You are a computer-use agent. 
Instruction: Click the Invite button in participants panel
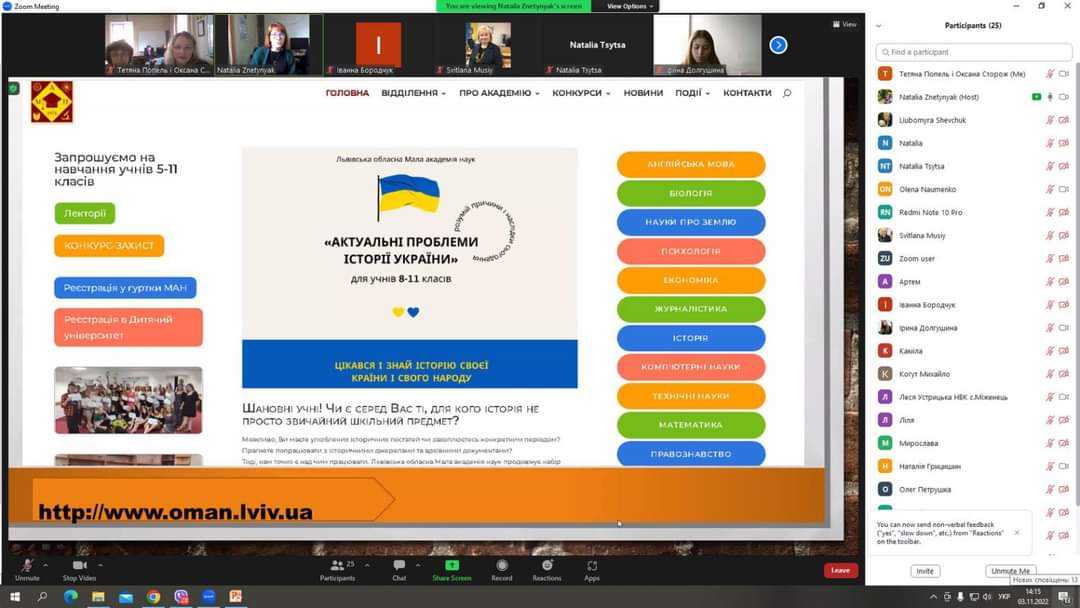[x=925, y=571]
